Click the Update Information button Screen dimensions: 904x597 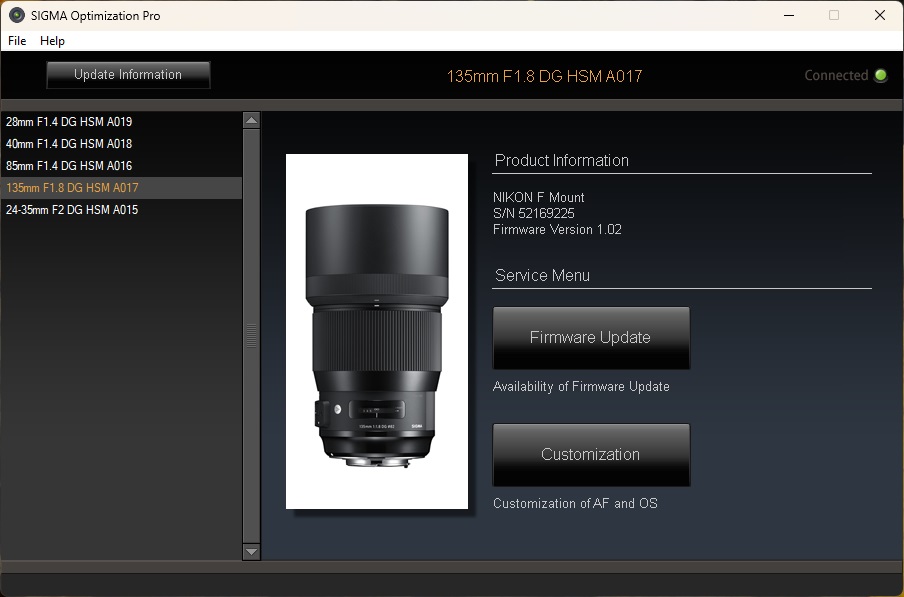pos(128,75)
